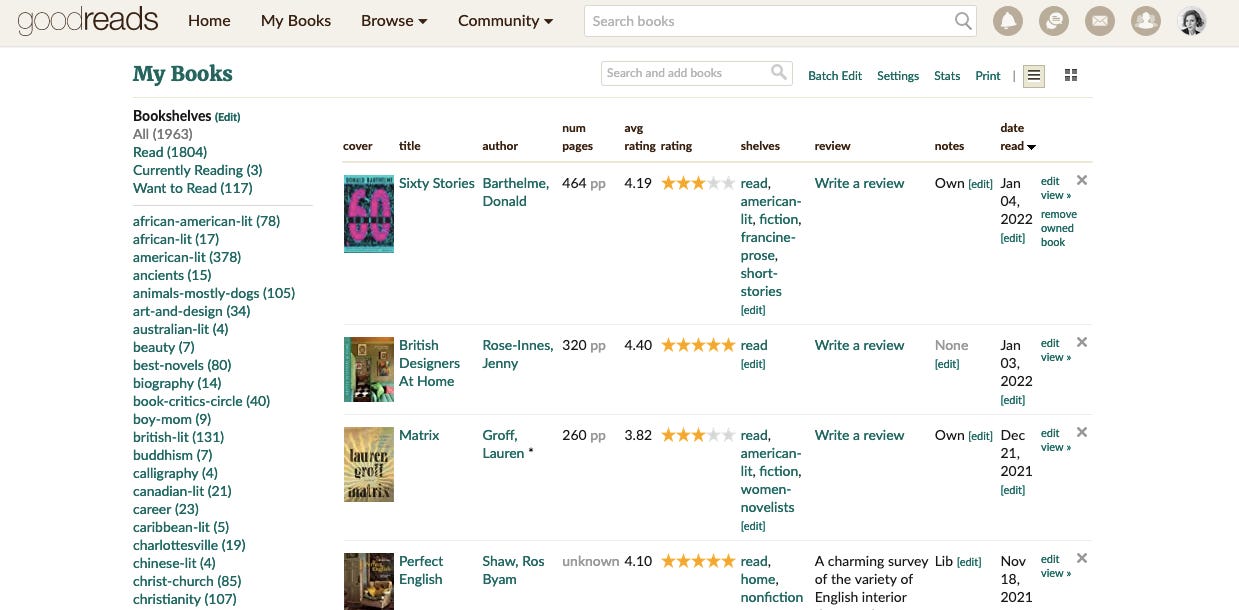Image resolution: width=1239 pixels, height=610 pixels.
Task: Write a review for Sixty Stories
Action: coord(859,183)
